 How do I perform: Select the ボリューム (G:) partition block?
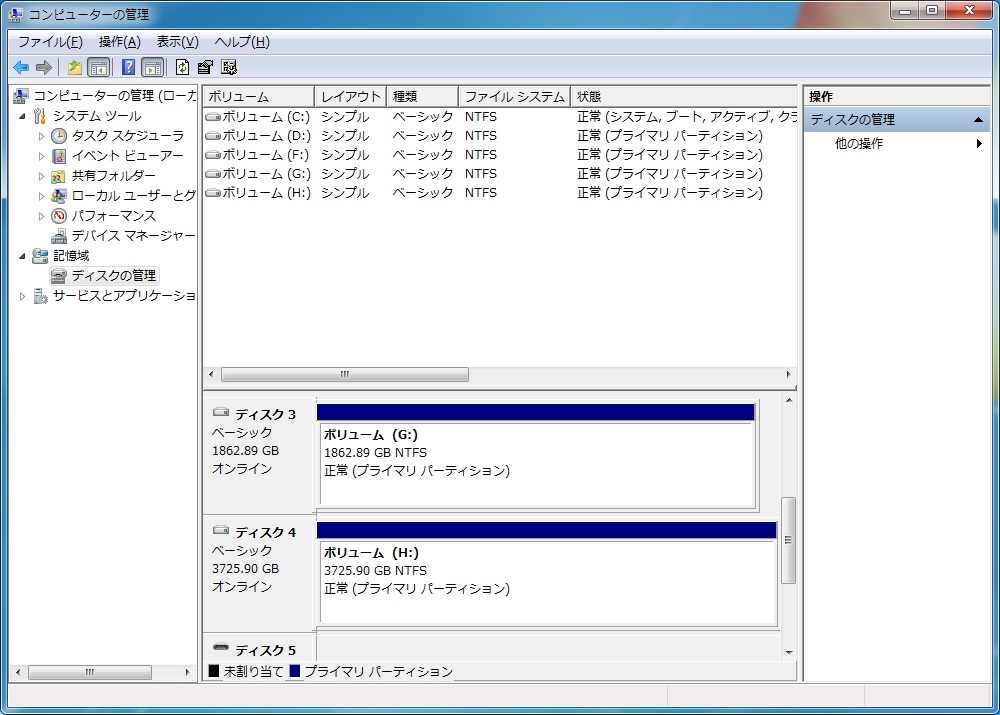(x=536, y=455)
